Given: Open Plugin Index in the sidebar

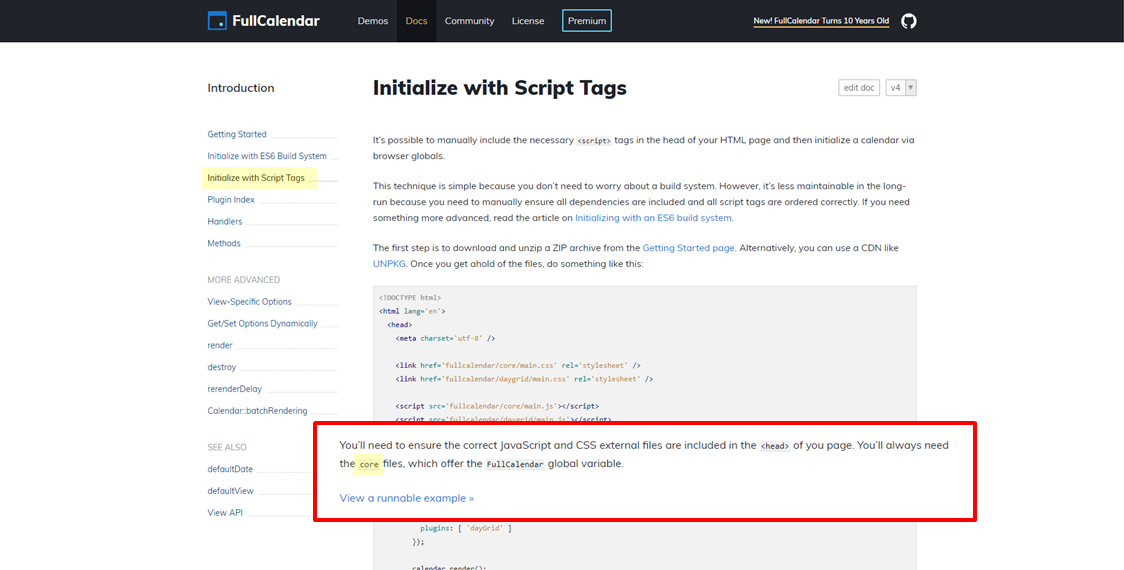Looking at the screenshot, I should point(231,199).
